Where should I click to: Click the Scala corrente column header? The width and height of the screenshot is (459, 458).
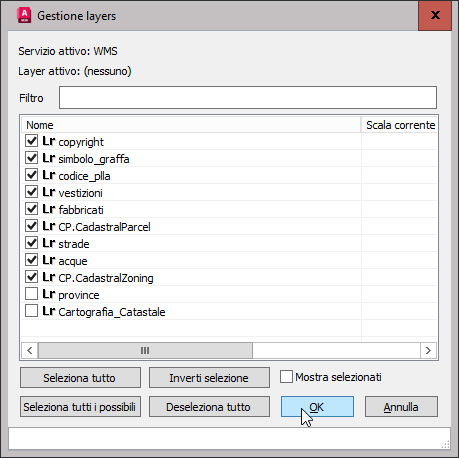(400, 125)
